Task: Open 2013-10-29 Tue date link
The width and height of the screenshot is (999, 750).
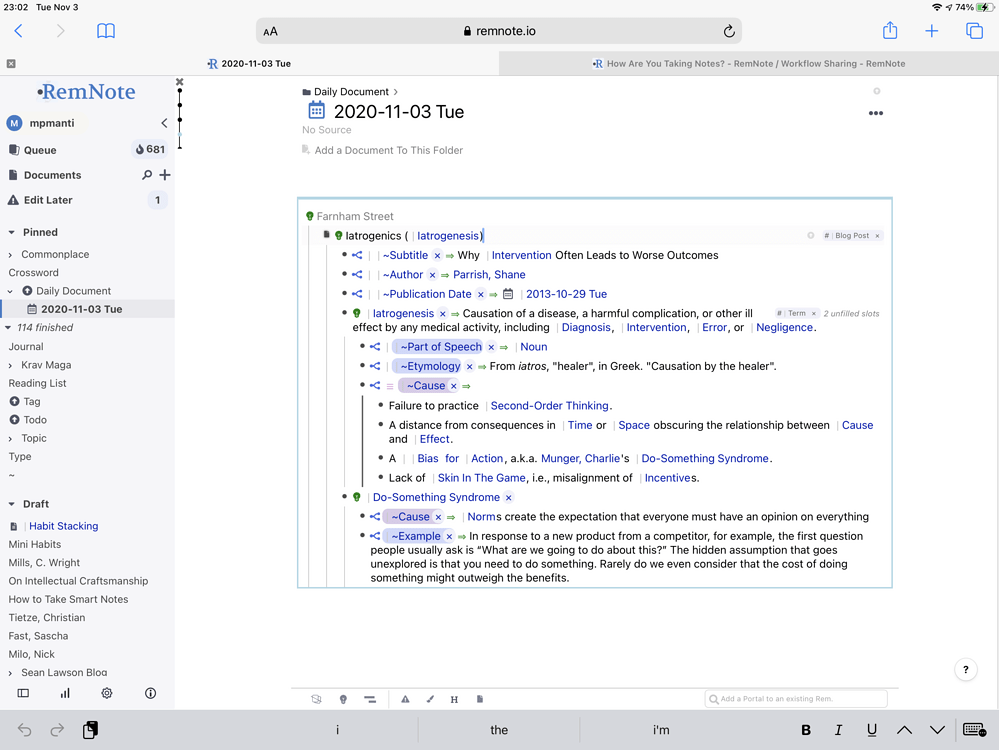Action: click(566, 294)
